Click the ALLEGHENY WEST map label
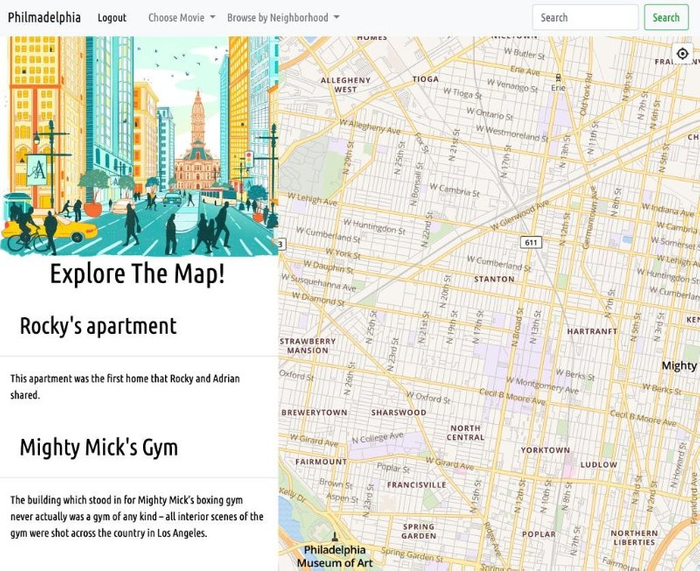 tap(346, 85)
